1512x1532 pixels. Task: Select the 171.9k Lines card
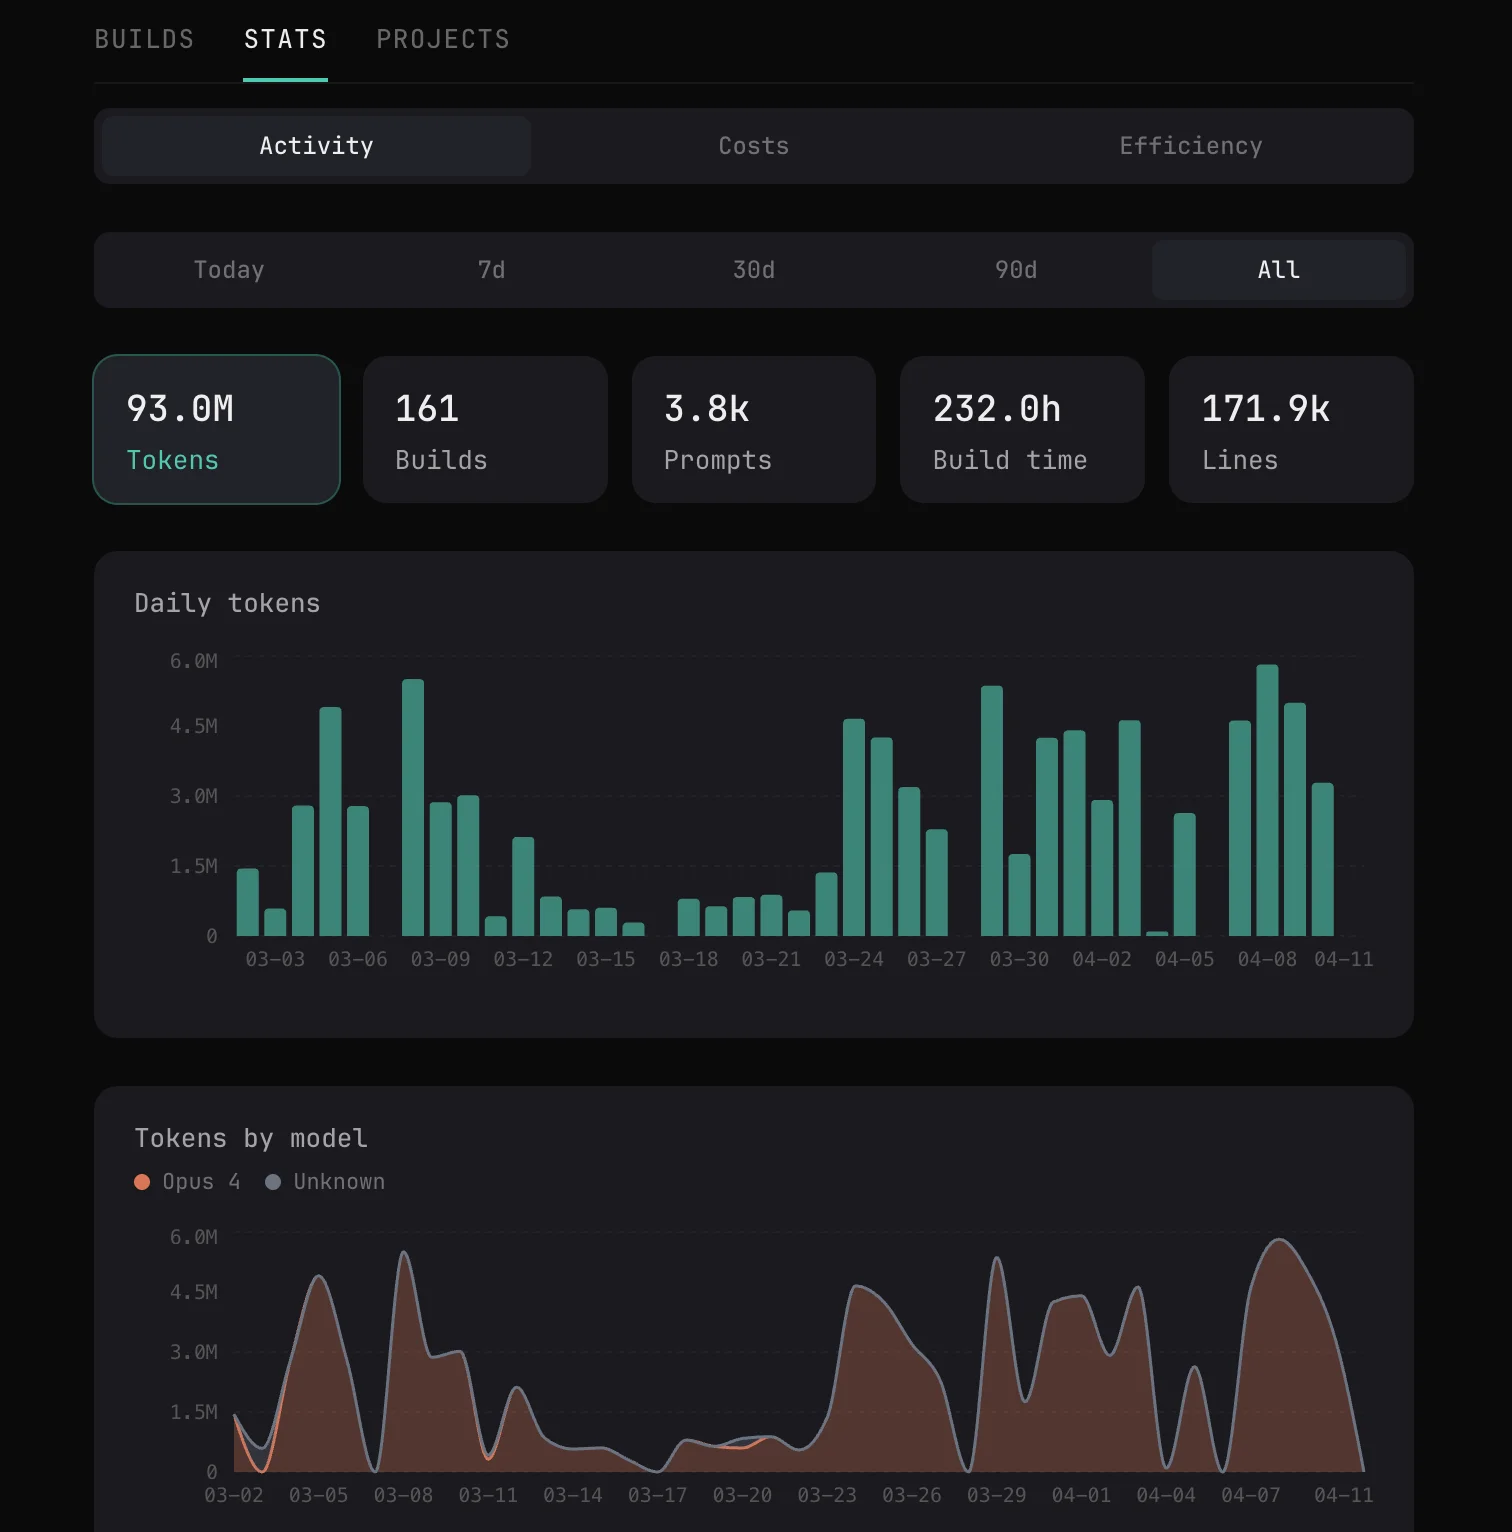coord(1290,430)
